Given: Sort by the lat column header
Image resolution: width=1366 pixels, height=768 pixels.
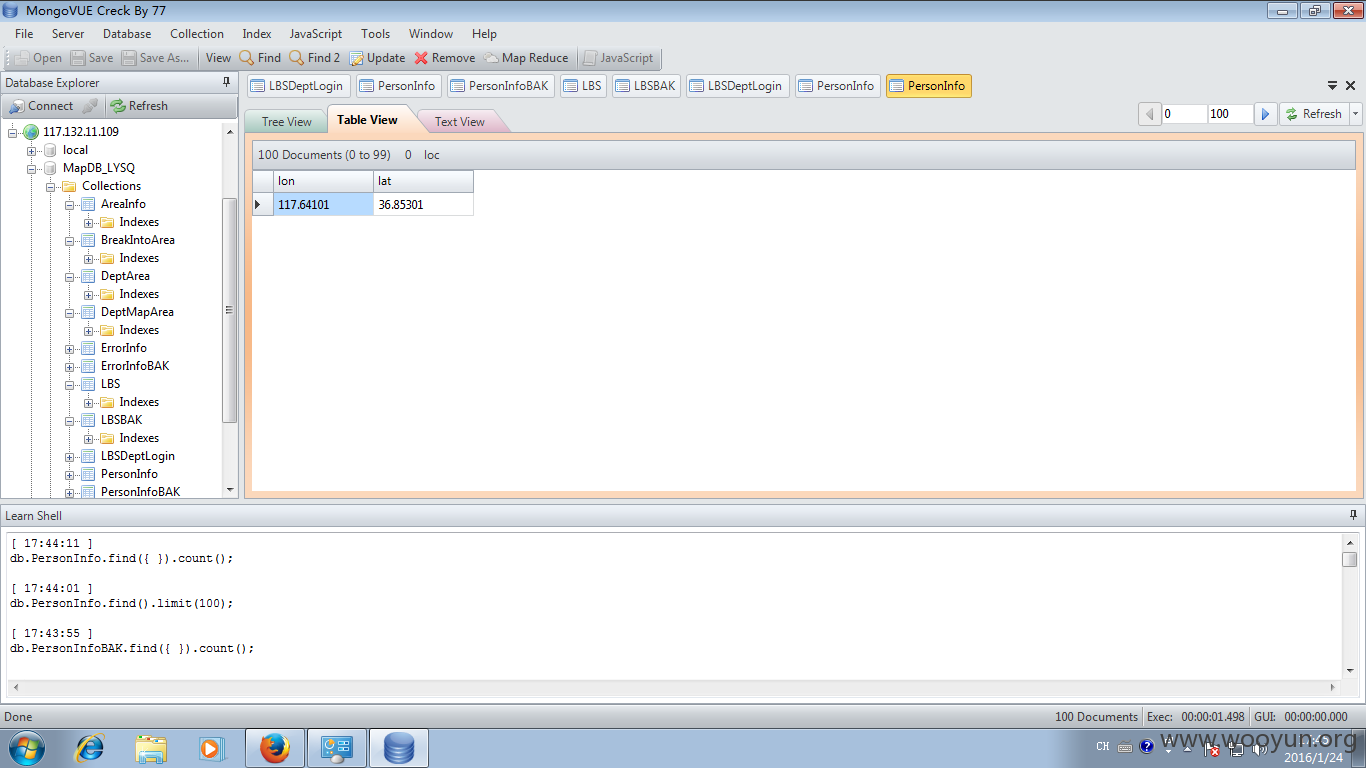Looking at the screenshot, I should click(x=423, y=181).
